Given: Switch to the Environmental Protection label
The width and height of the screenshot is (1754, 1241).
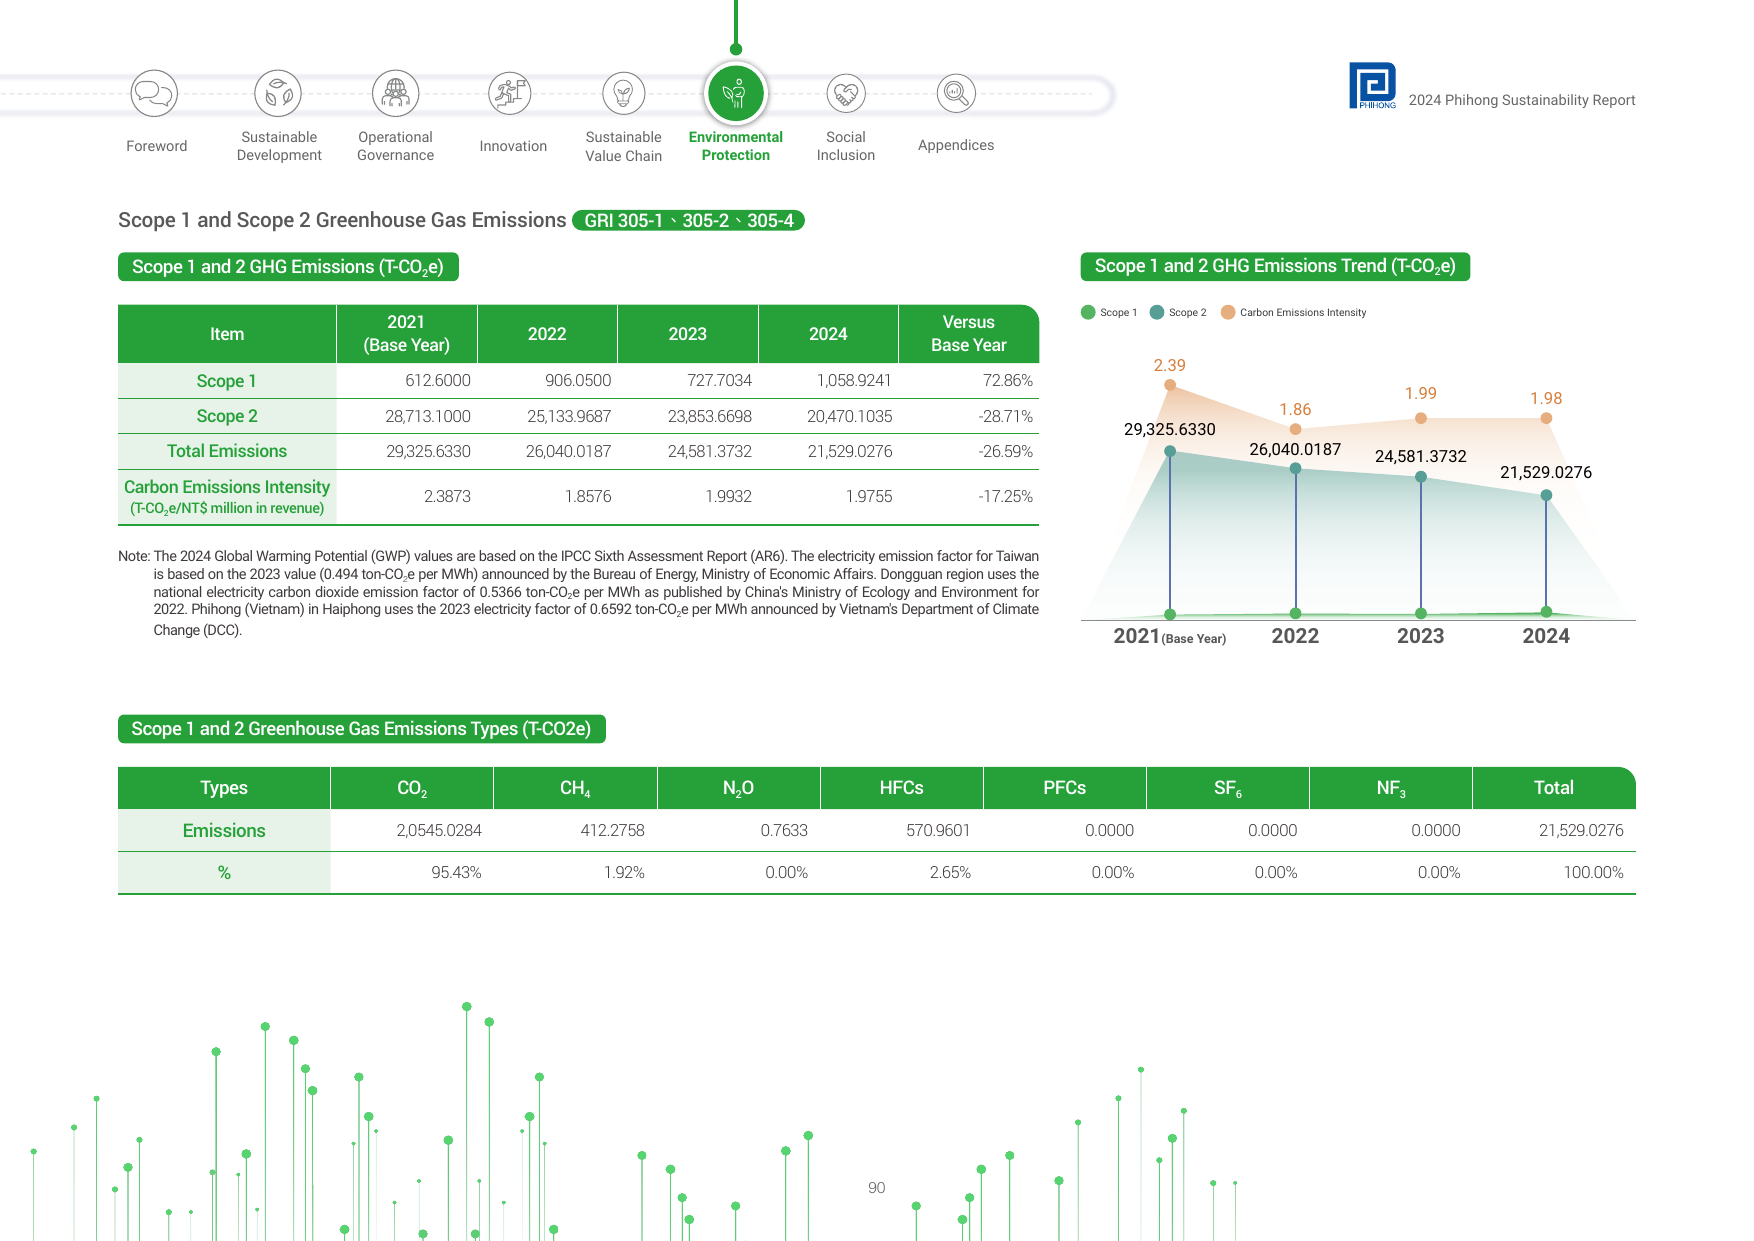Looking at the screenshot, I should tap(736, 146).
